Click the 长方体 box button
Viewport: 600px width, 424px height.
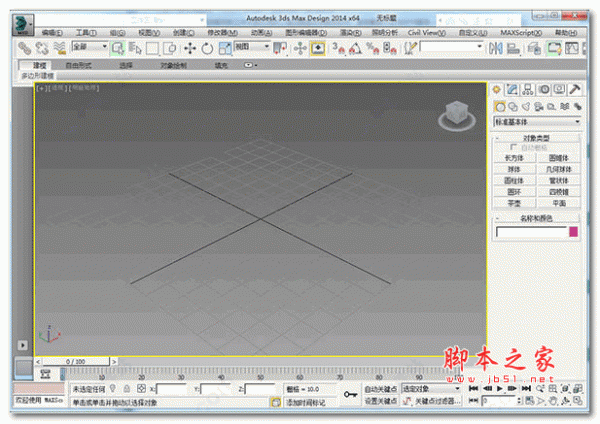(515, 158)
